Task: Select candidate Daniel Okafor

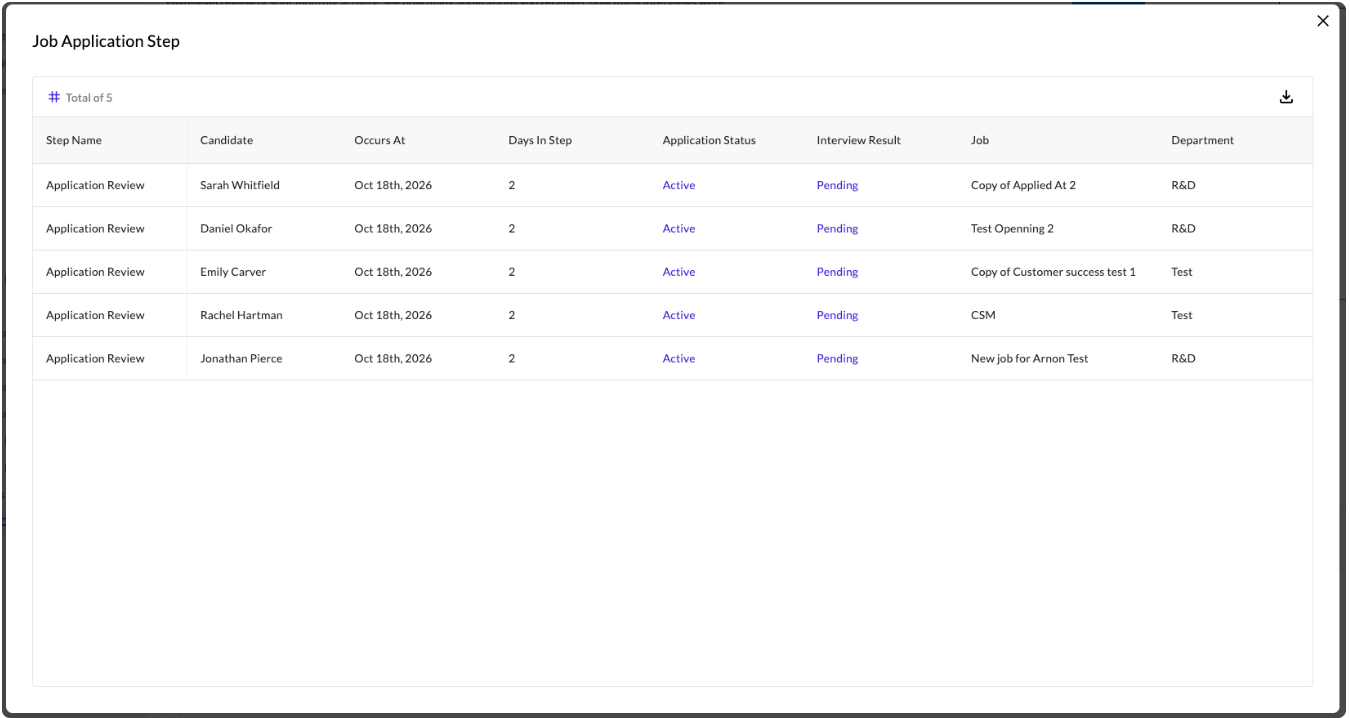Action: tap(236, 228)
